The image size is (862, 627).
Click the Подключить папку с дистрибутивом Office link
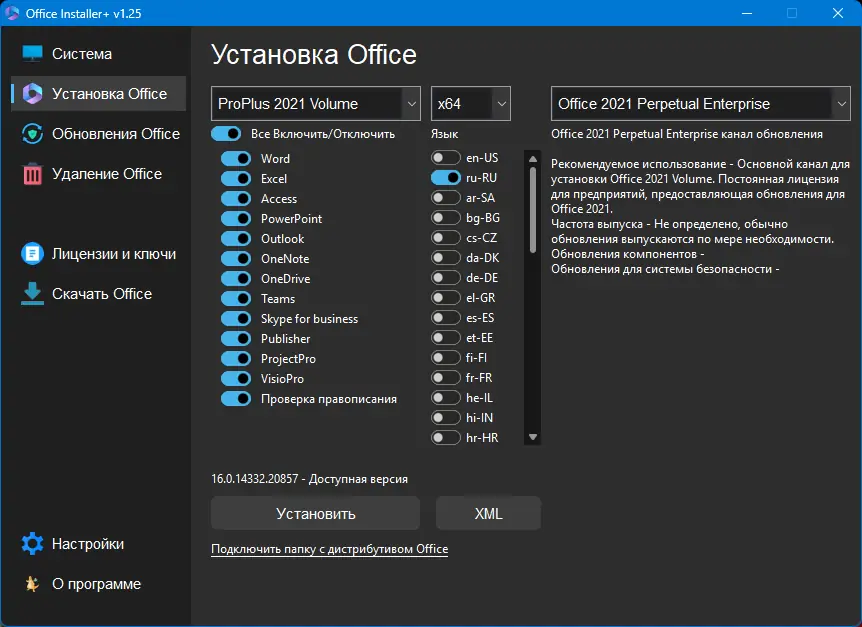point(329,549)
